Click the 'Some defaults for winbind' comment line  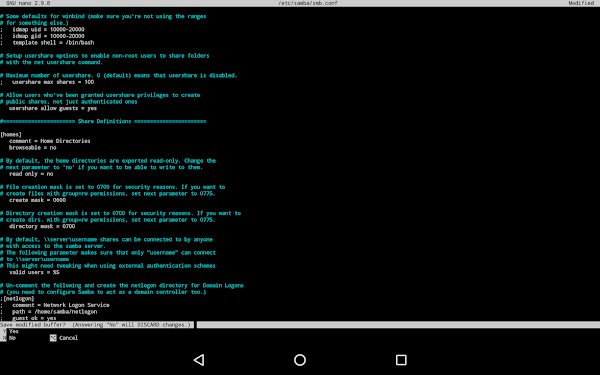103,16
